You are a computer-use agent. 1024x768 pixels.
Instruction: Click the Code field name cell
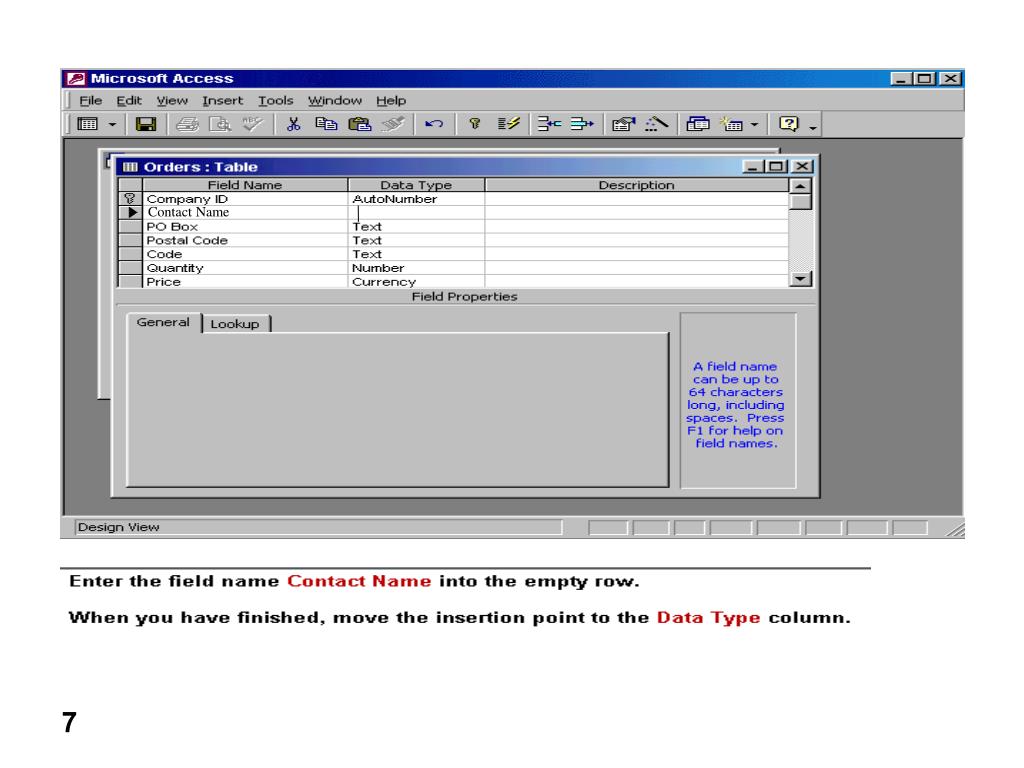[245, 254]
